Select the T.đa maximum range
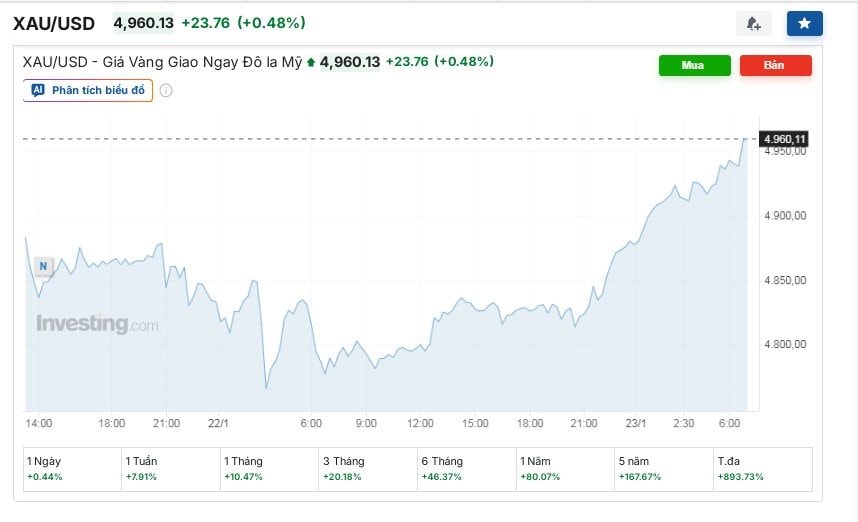Viewport: 858px width, 522px height. tap(760, 468)
